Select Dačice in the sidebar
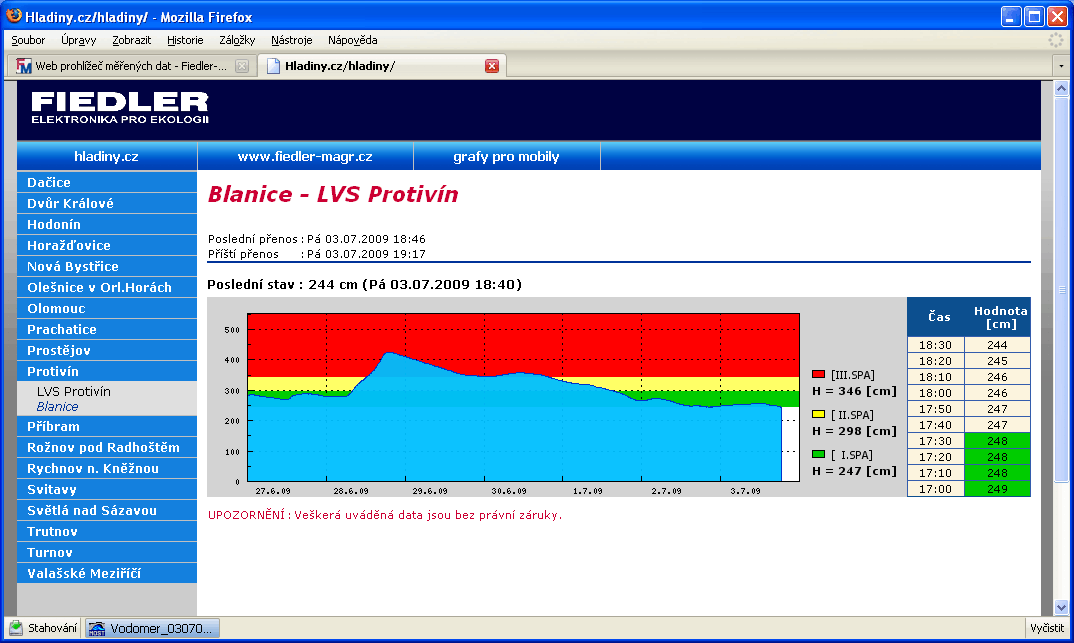Viewport: 1074px width, 643px height. tap(107, 182)
